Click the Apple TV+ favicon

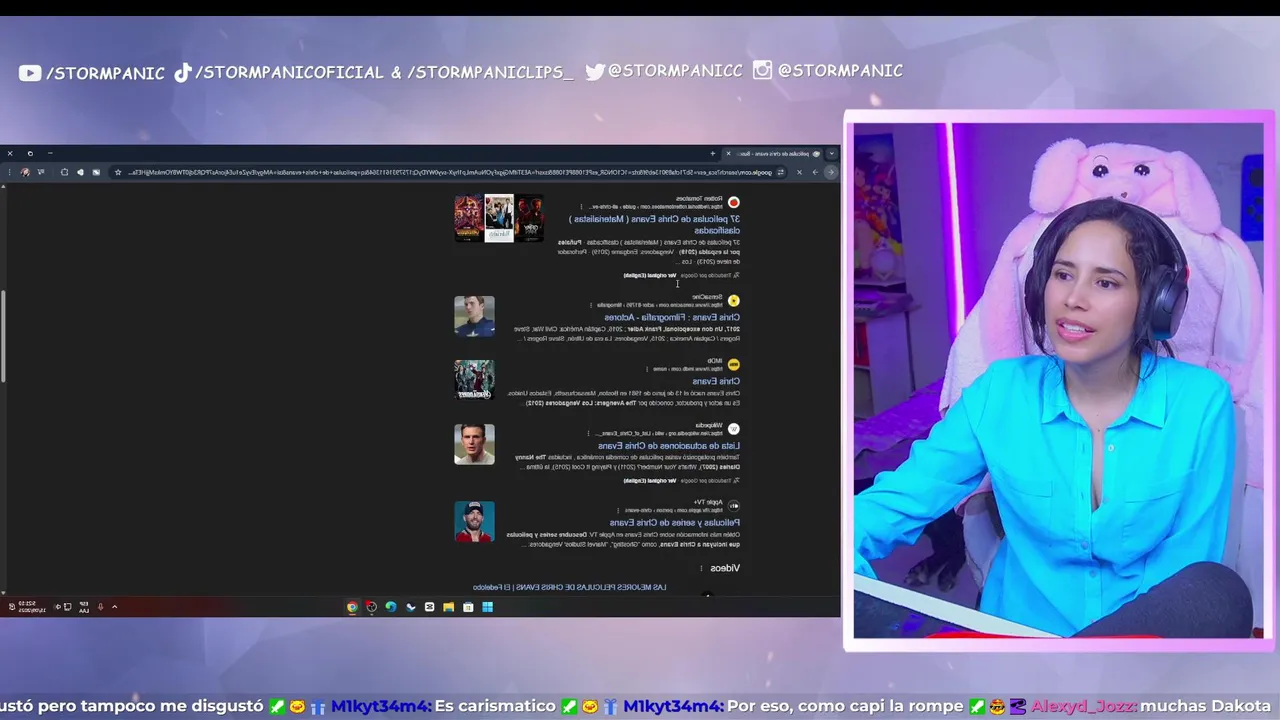(733, 506)
